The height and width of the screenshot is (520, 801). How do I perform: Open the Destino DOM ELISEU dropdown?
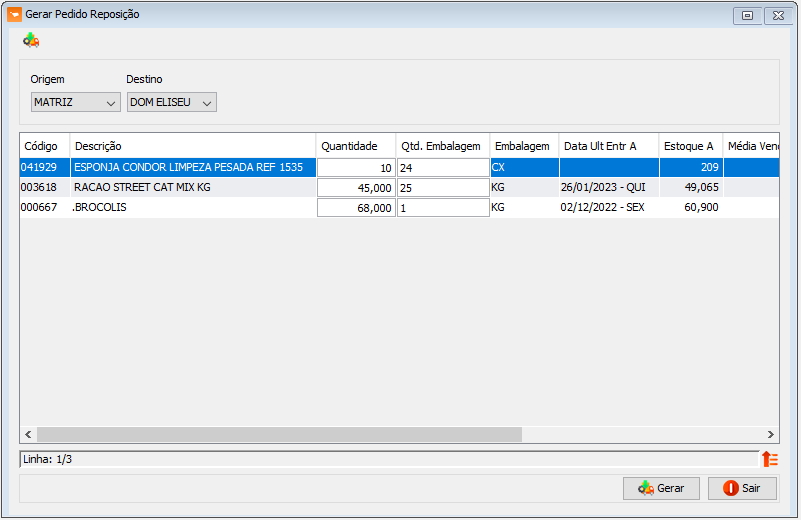(x=172, y=102)
